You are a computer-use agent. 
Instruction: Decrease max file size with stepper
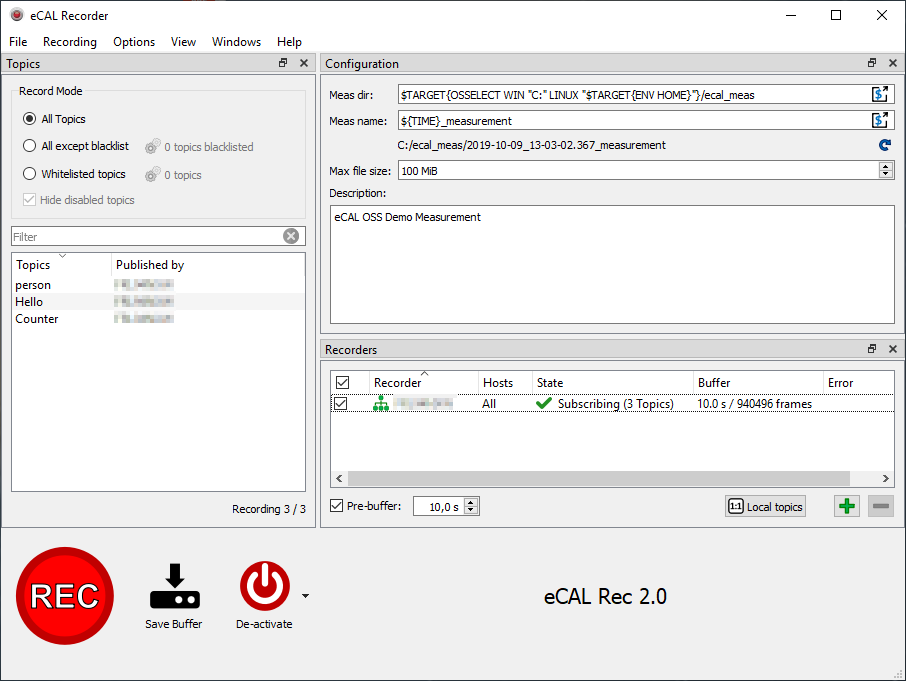click(x=886, y=174)
